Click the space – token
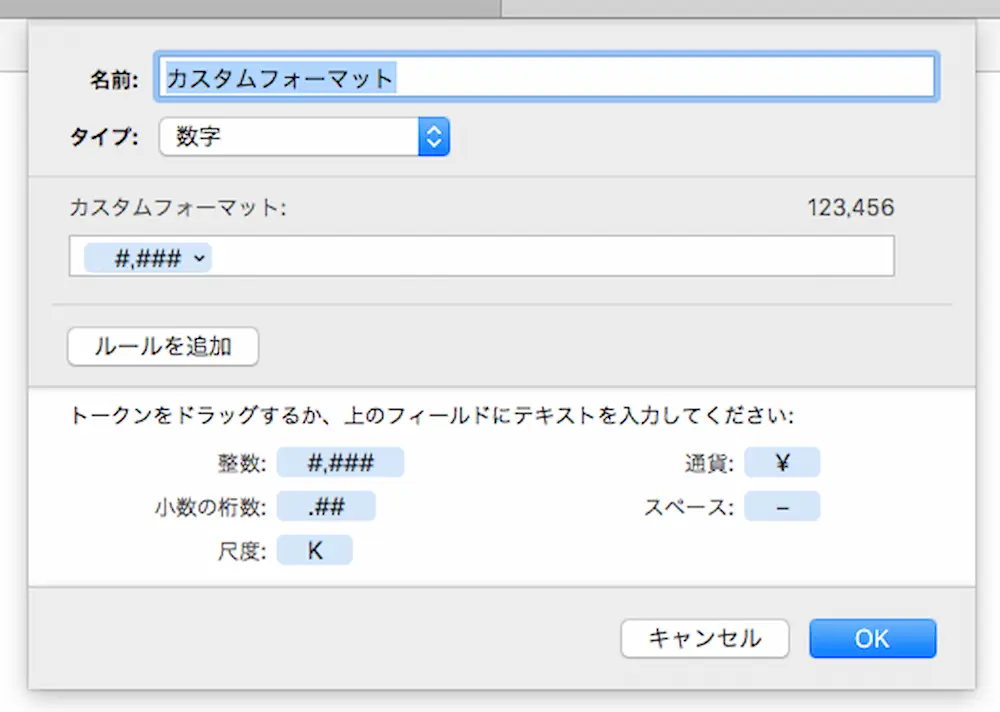 [x=782, y=507]
